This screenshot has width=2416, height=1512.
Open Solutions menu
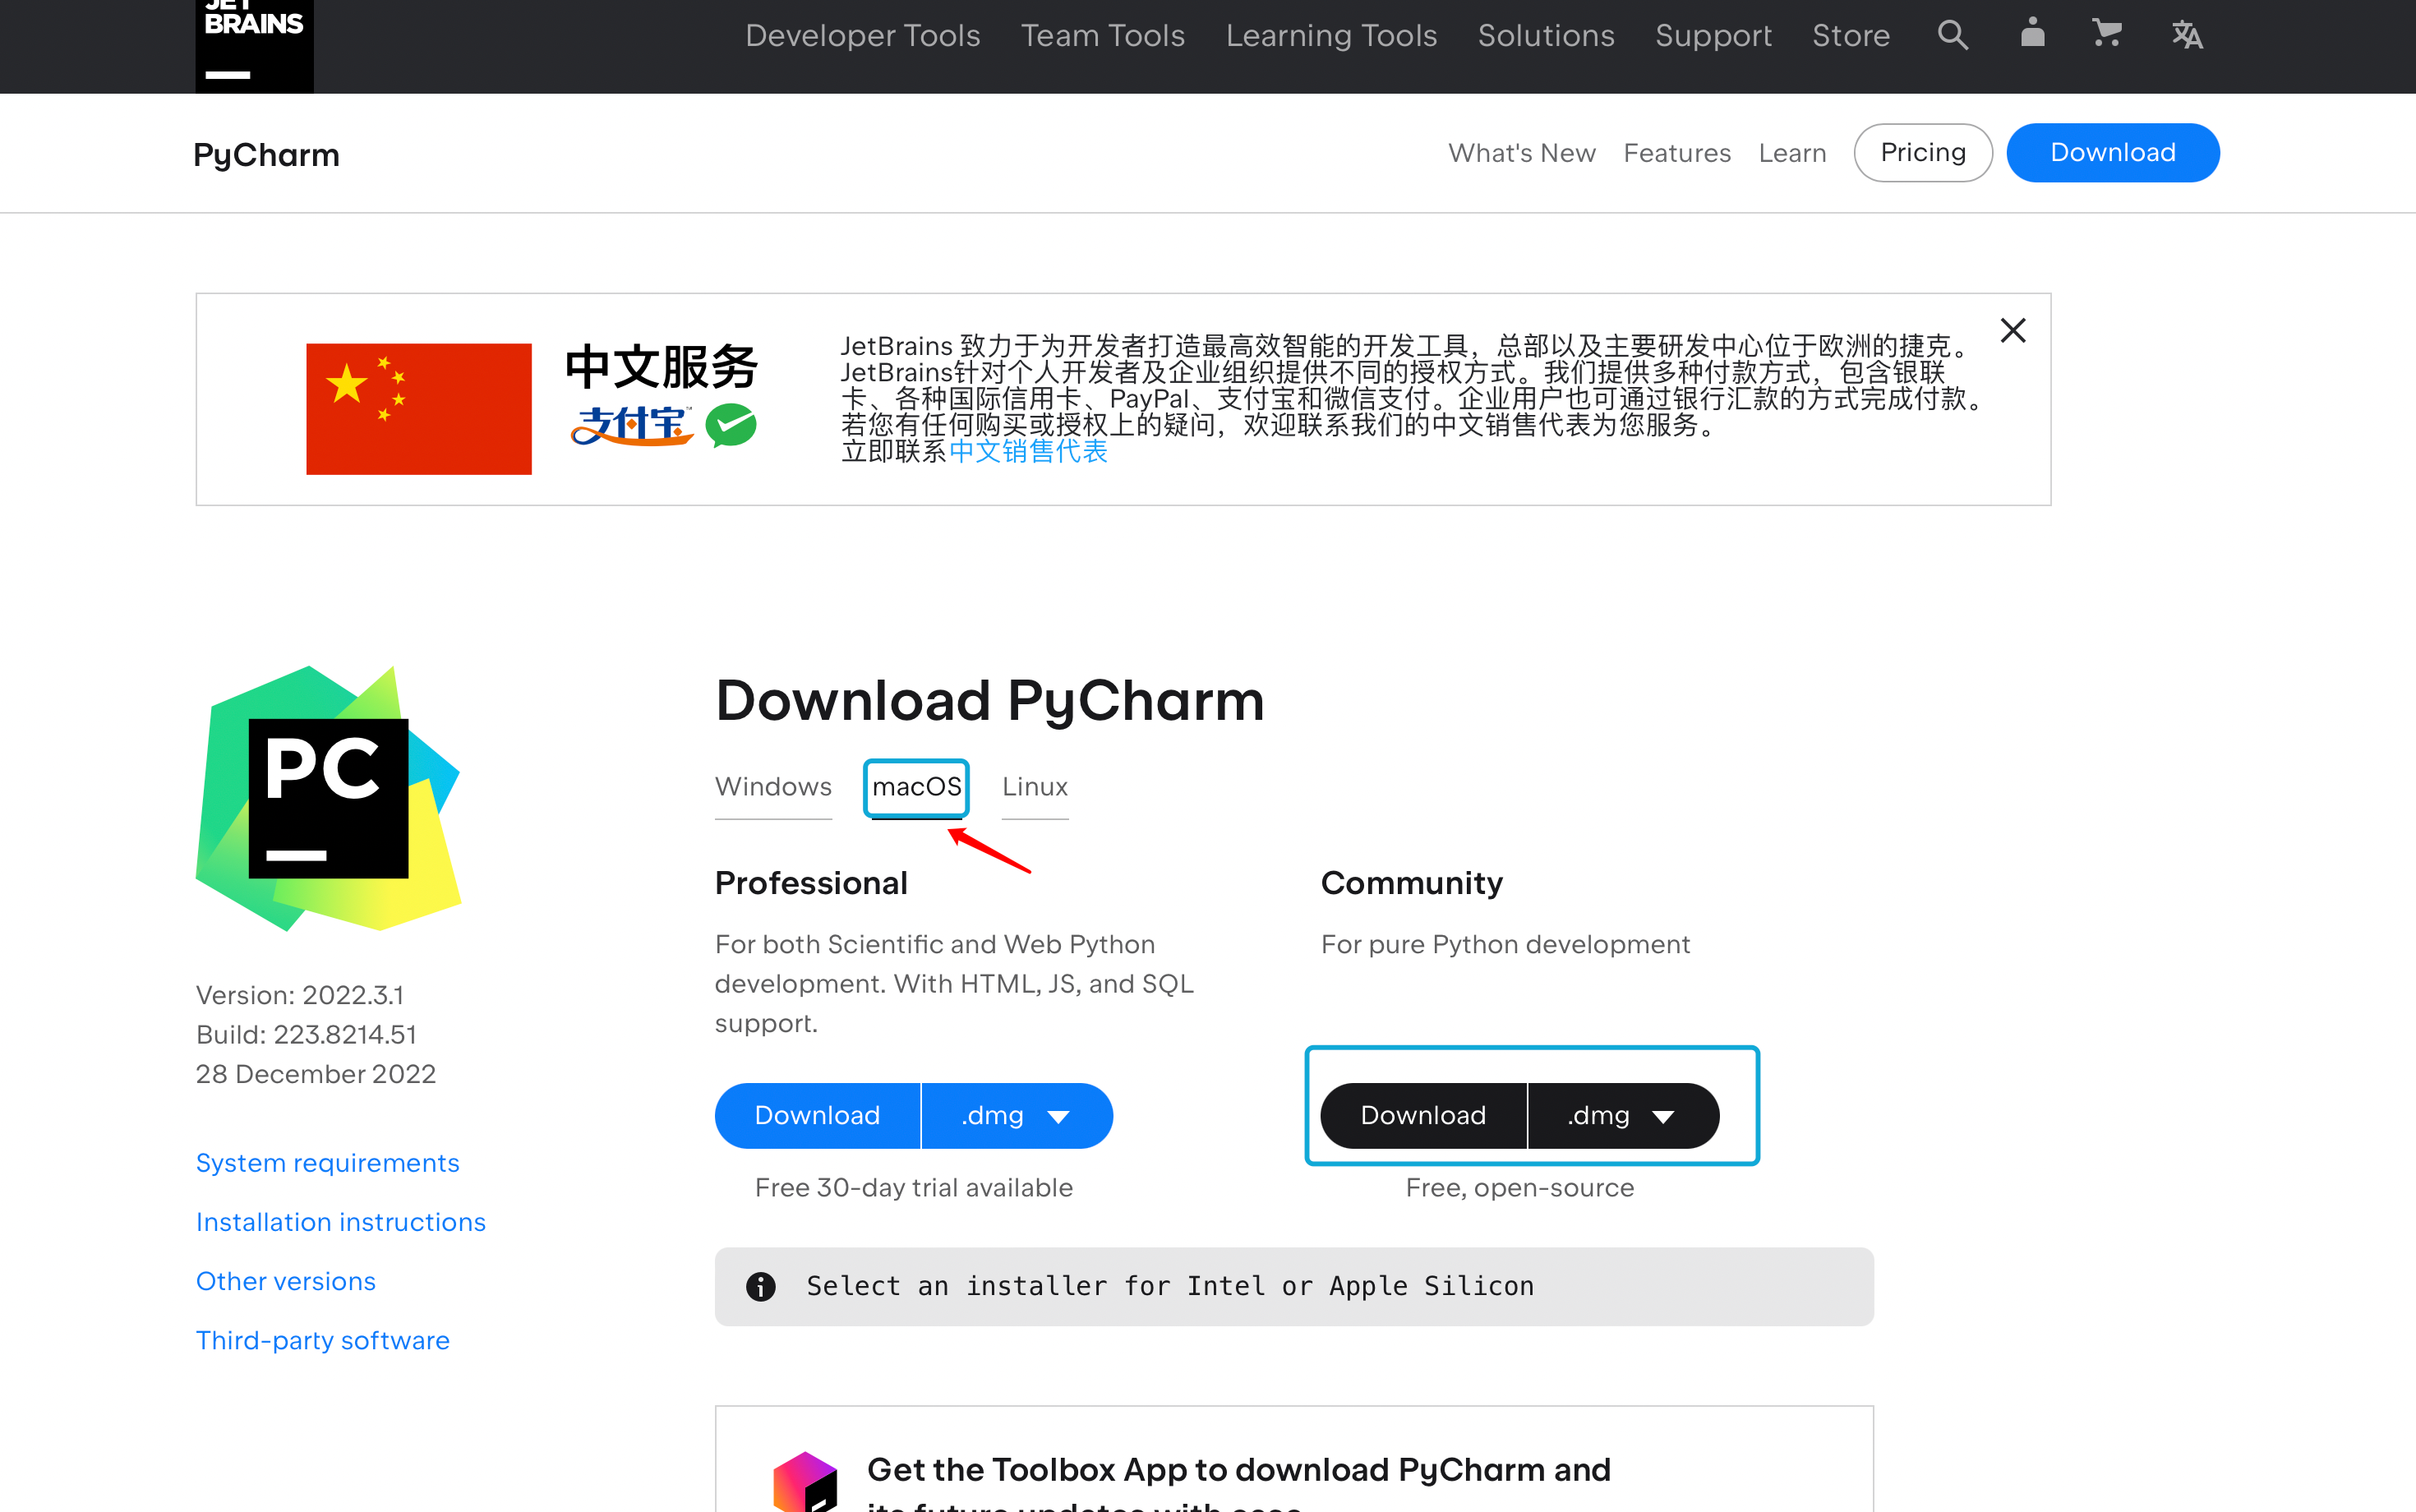pyautogui.click(x=1546, y=36)
